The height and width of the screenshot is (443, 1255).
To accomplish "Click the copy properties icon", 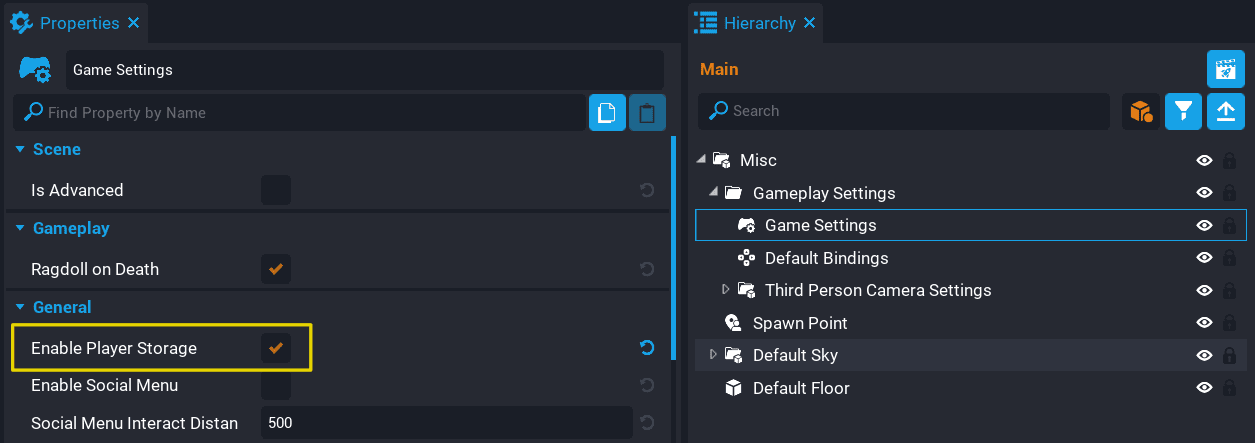I will 606,113.
